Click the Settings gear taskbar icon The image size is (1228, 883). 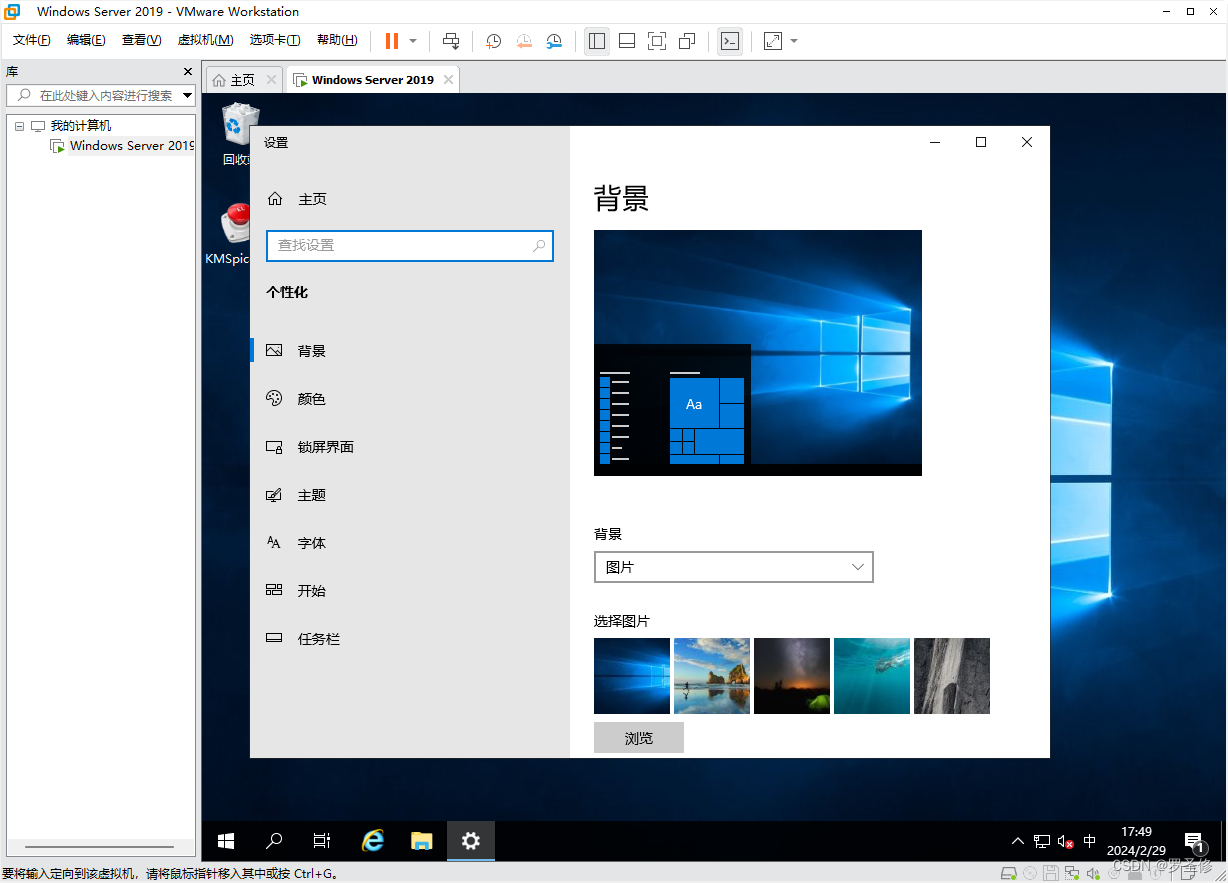coord(471,841)
